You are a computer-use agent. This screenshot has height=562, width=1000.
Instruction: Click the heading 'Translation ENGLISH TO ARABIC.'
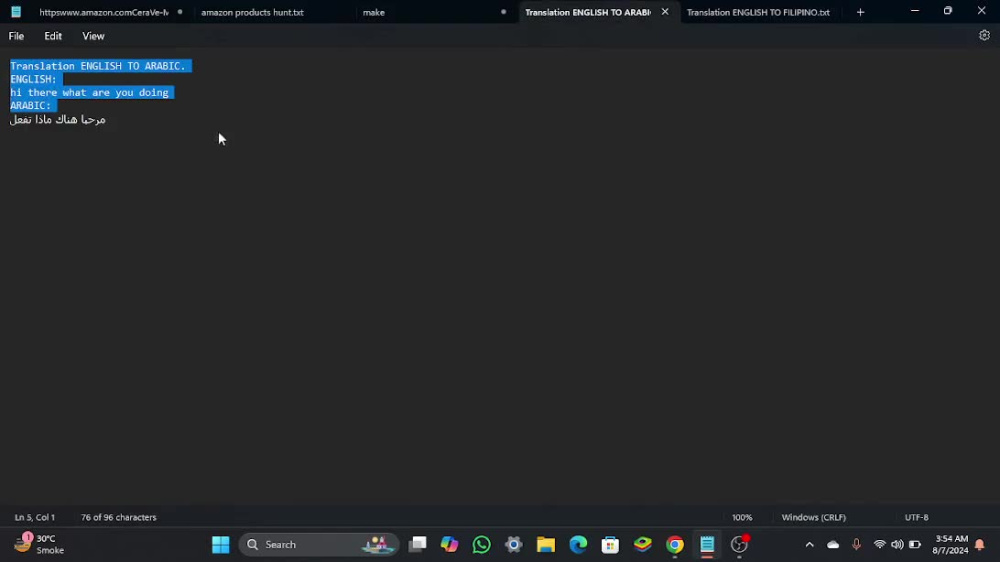pos(98,66)
